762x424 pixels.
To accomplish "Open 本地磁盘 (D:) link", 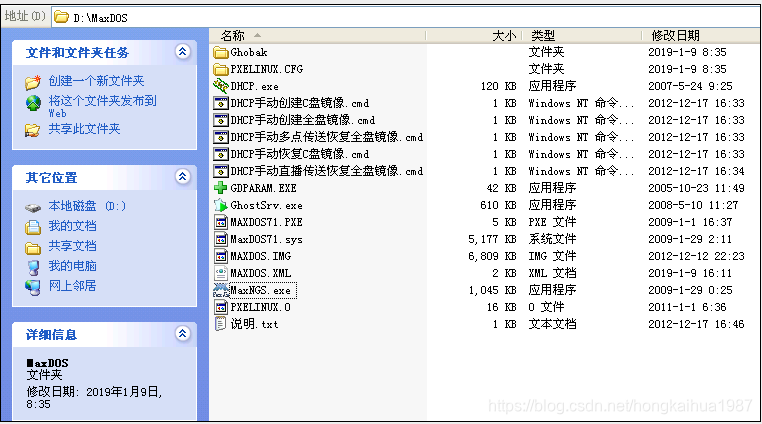I will (x=87, y=206).
